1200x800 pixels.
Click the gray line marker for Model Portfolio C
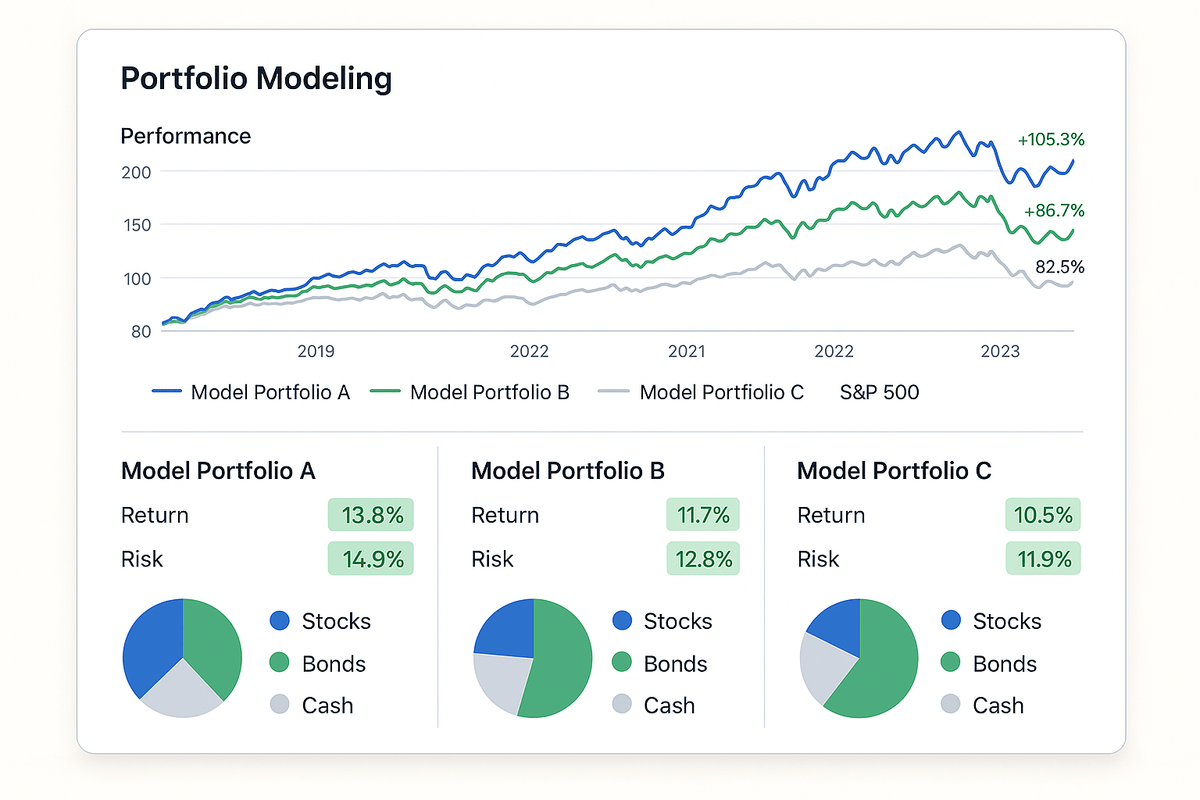tap(614, 392)
